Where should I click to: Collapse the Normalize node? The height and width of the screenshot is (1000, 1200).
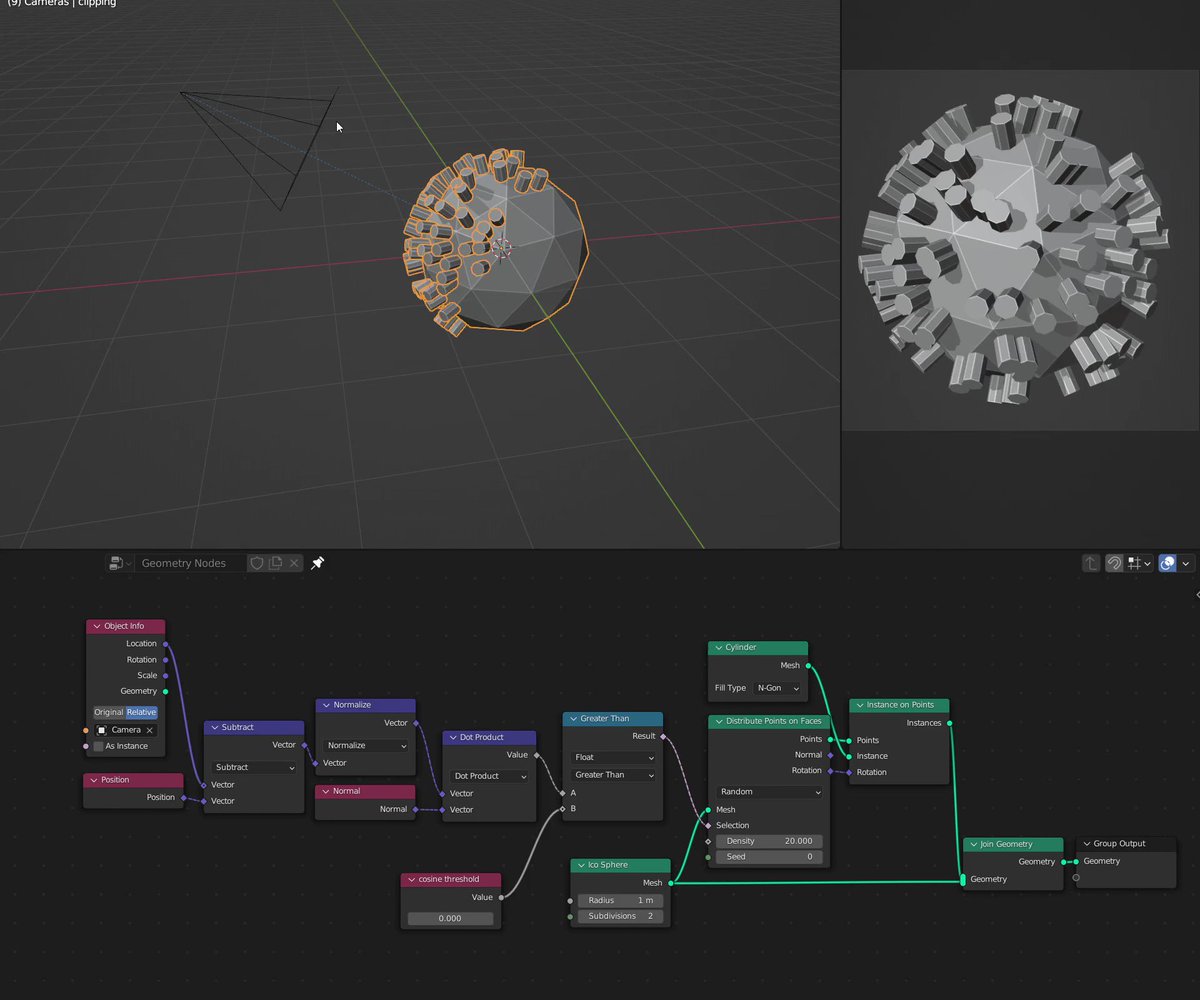pos(326,705)
